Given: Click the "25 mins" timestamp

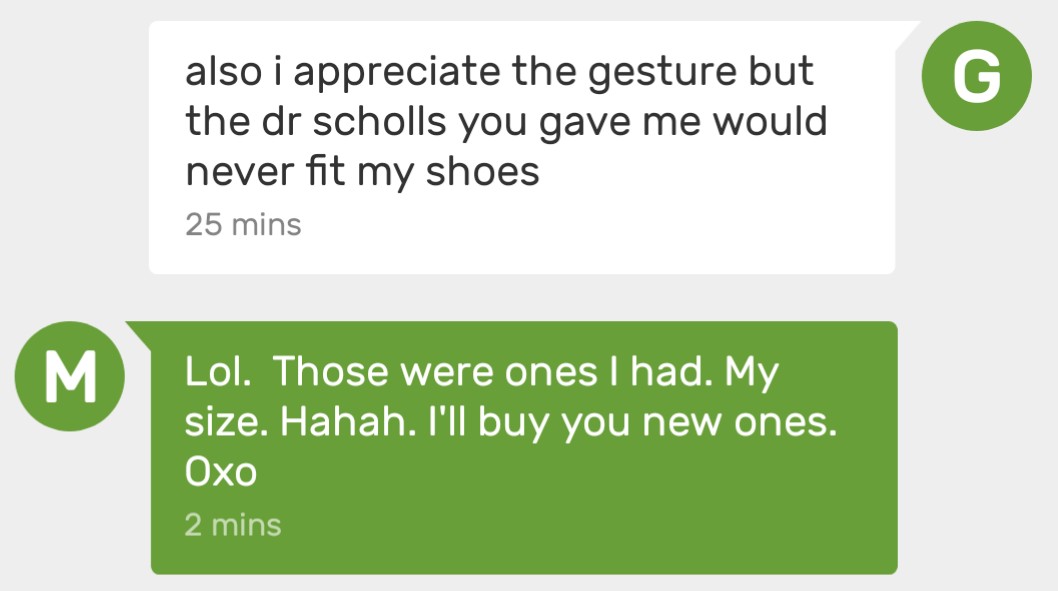Looking at the screenshot, I should point(243,224).
